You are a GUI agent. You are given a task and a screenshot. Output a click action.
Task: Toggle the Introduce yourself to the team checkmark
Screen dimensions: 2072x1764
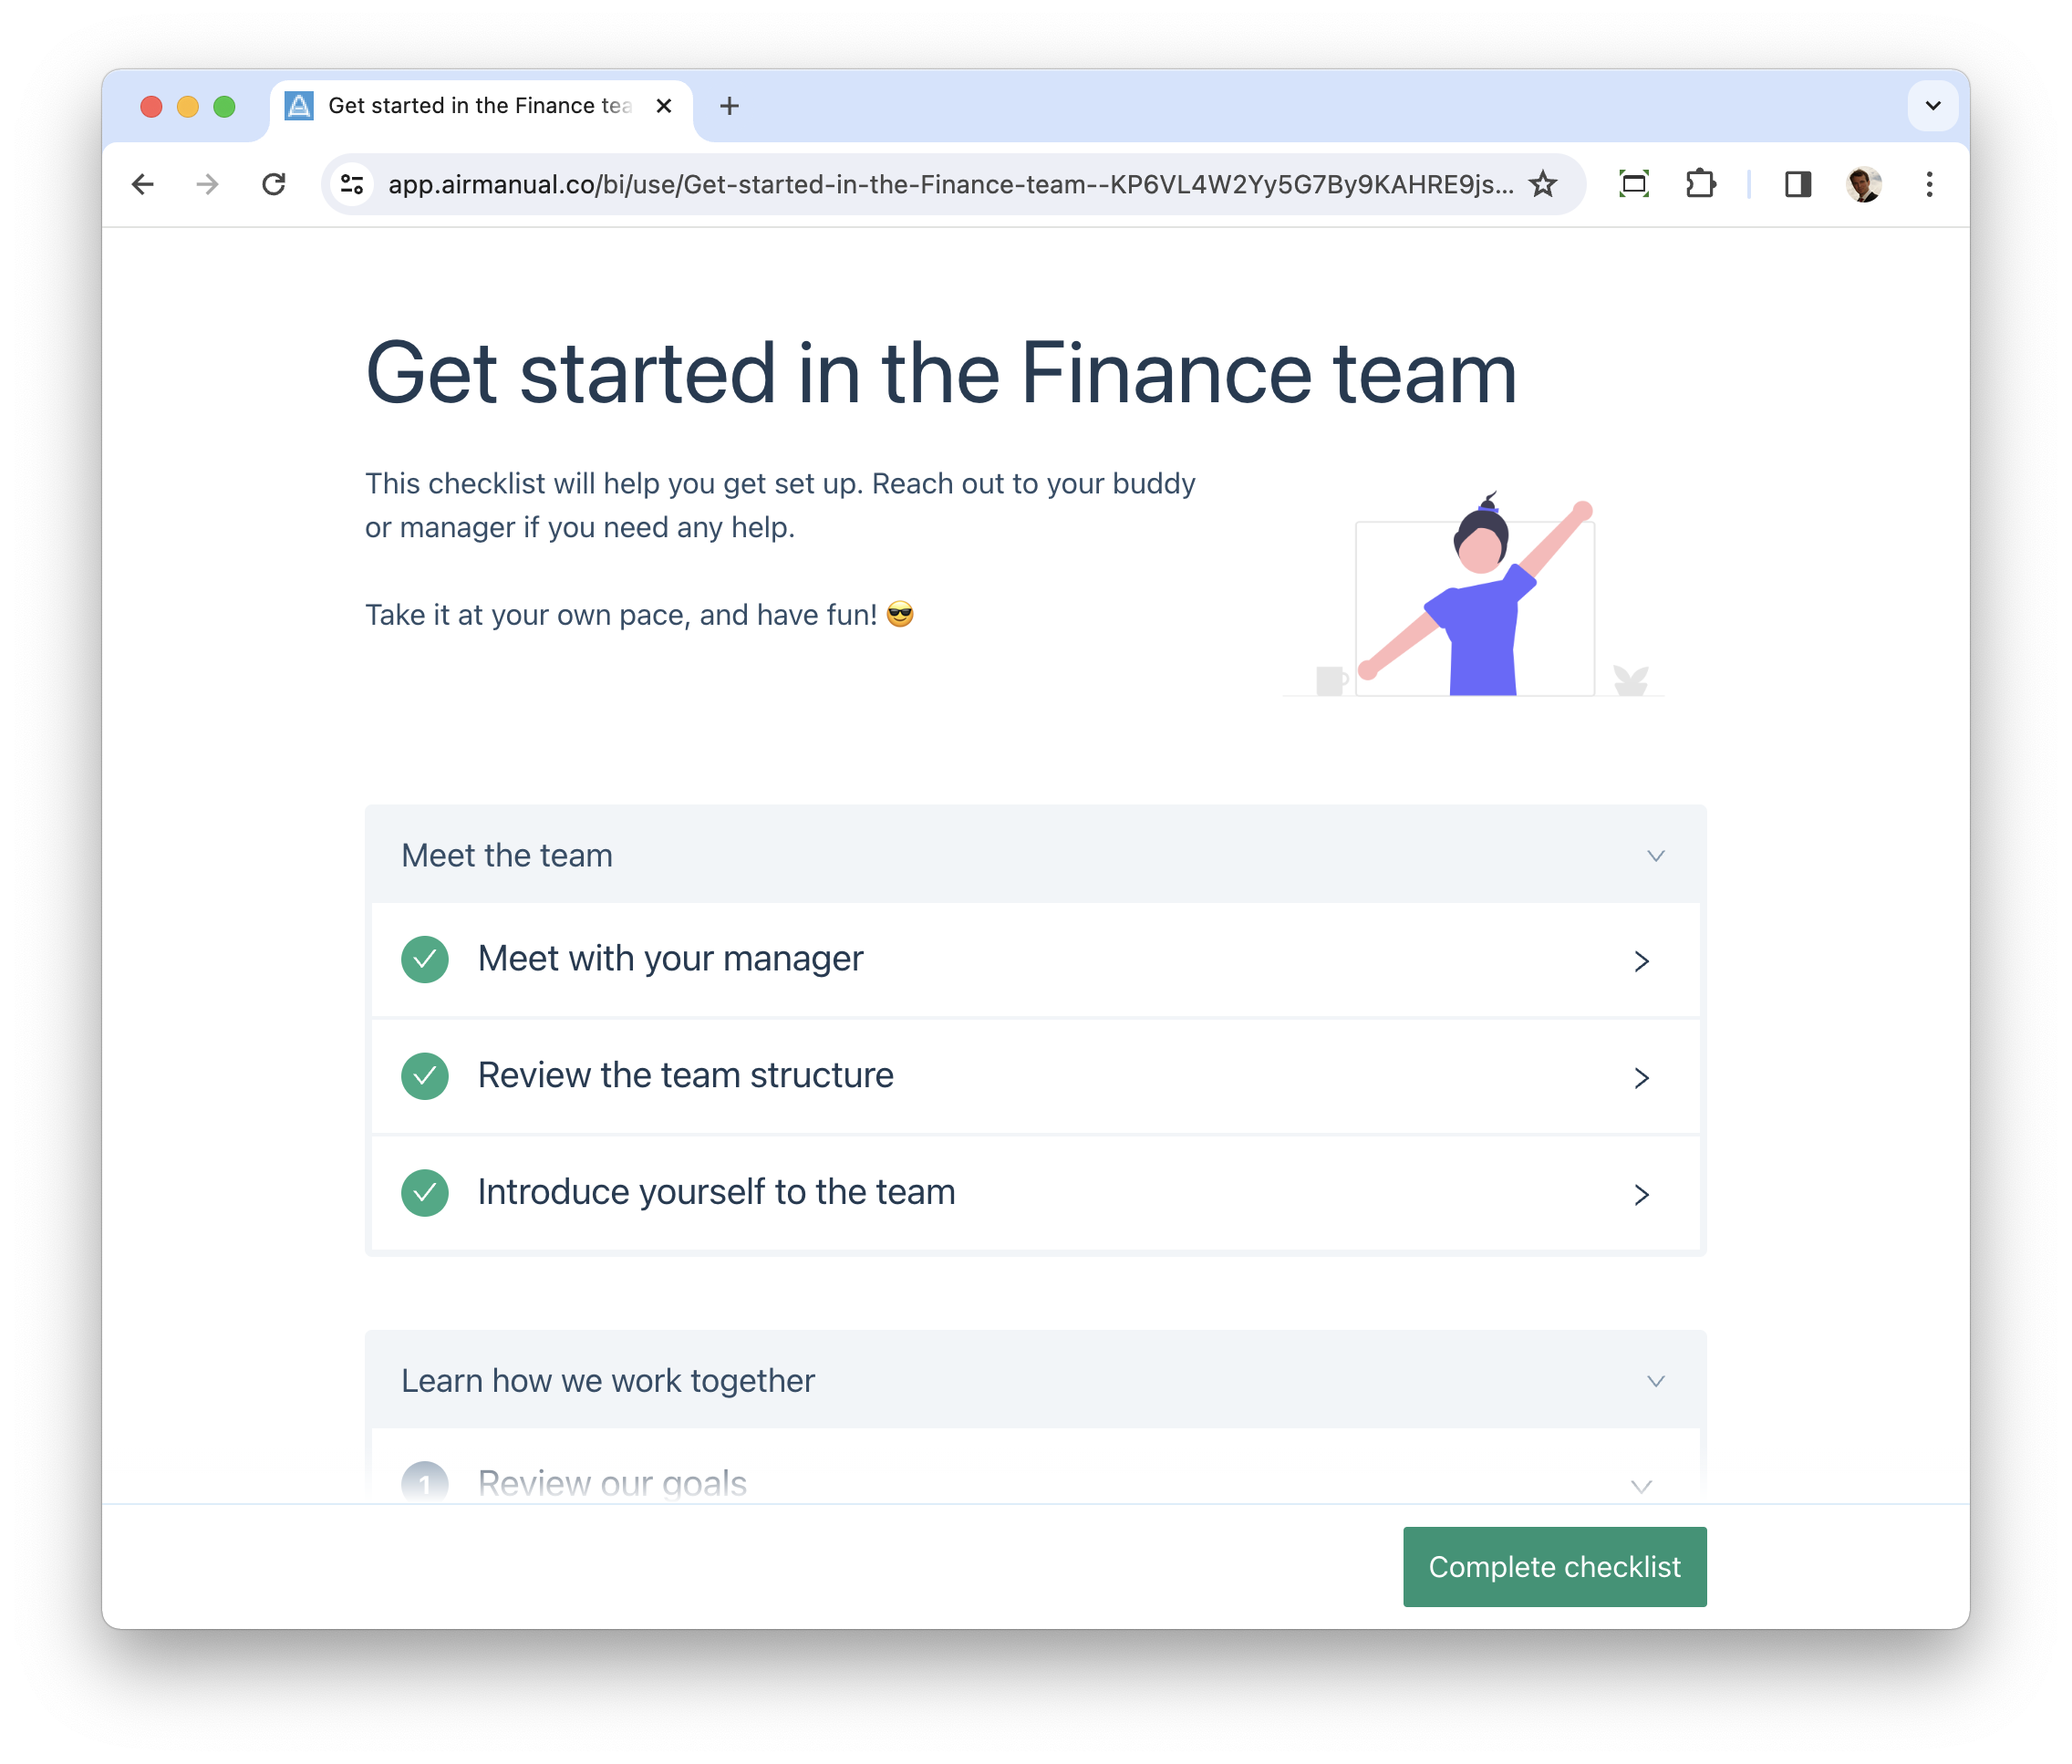click(x=425, y=1192)
